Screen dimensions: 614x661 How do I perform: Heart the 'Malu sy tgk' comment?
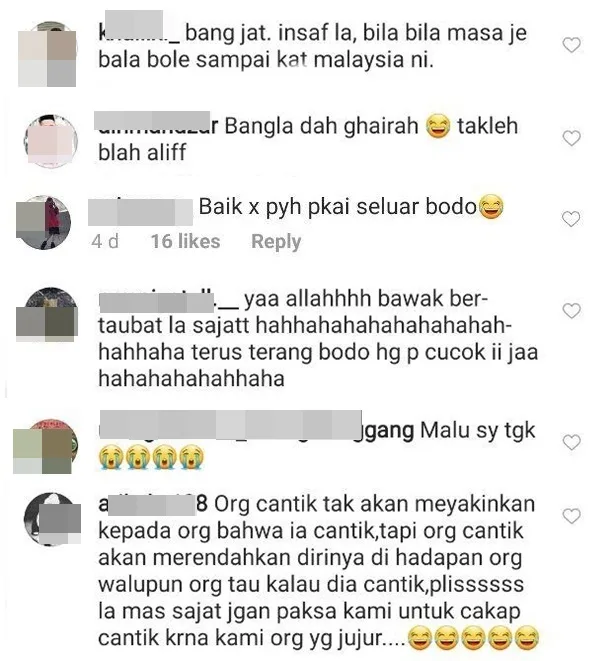[571, 442]
